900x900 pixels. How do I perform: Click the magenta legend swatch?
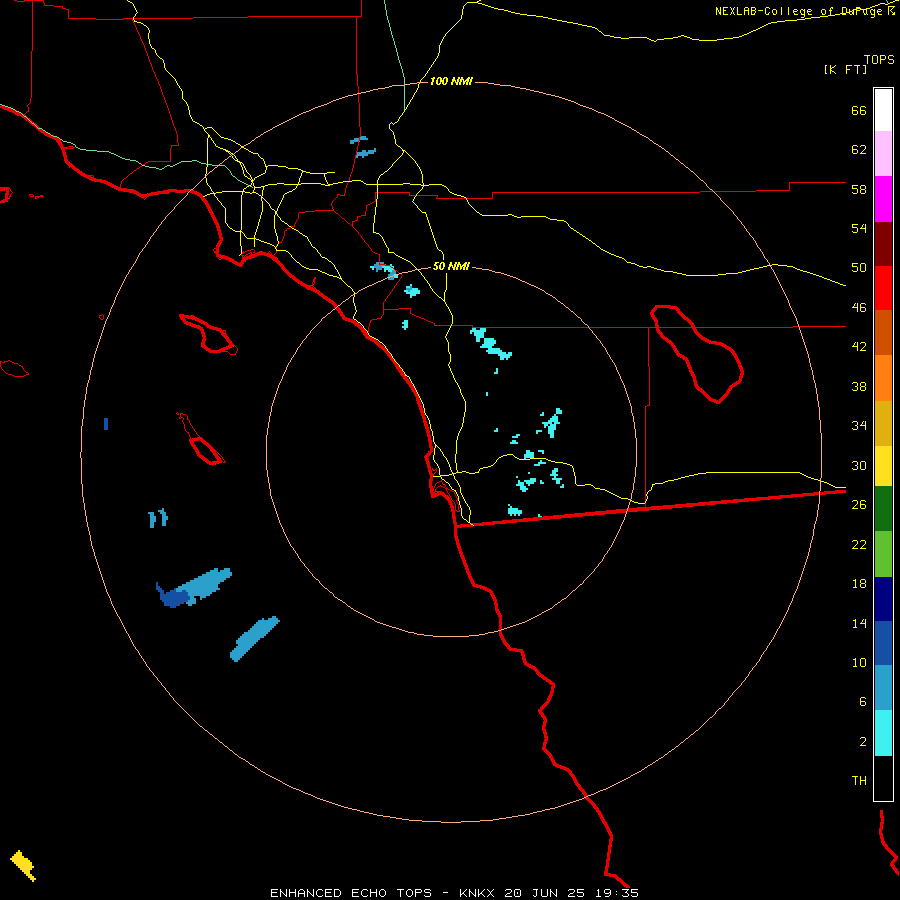coord(883,199)
